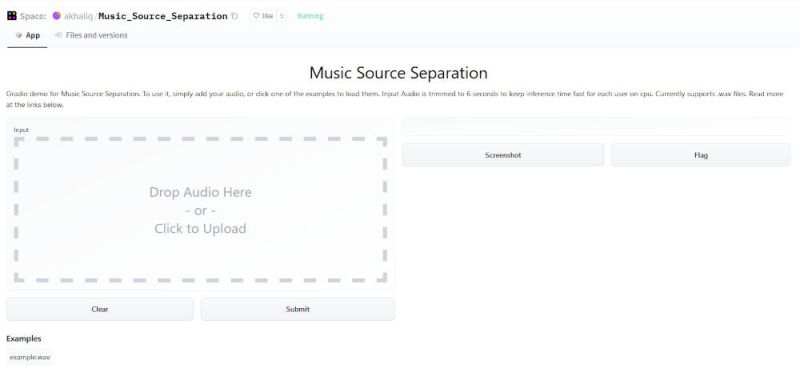Switch to the Files and versions tab
Image resolution: width=800 pixels, height=384 pixels.
pyautogui.click(x=91, y=36)
